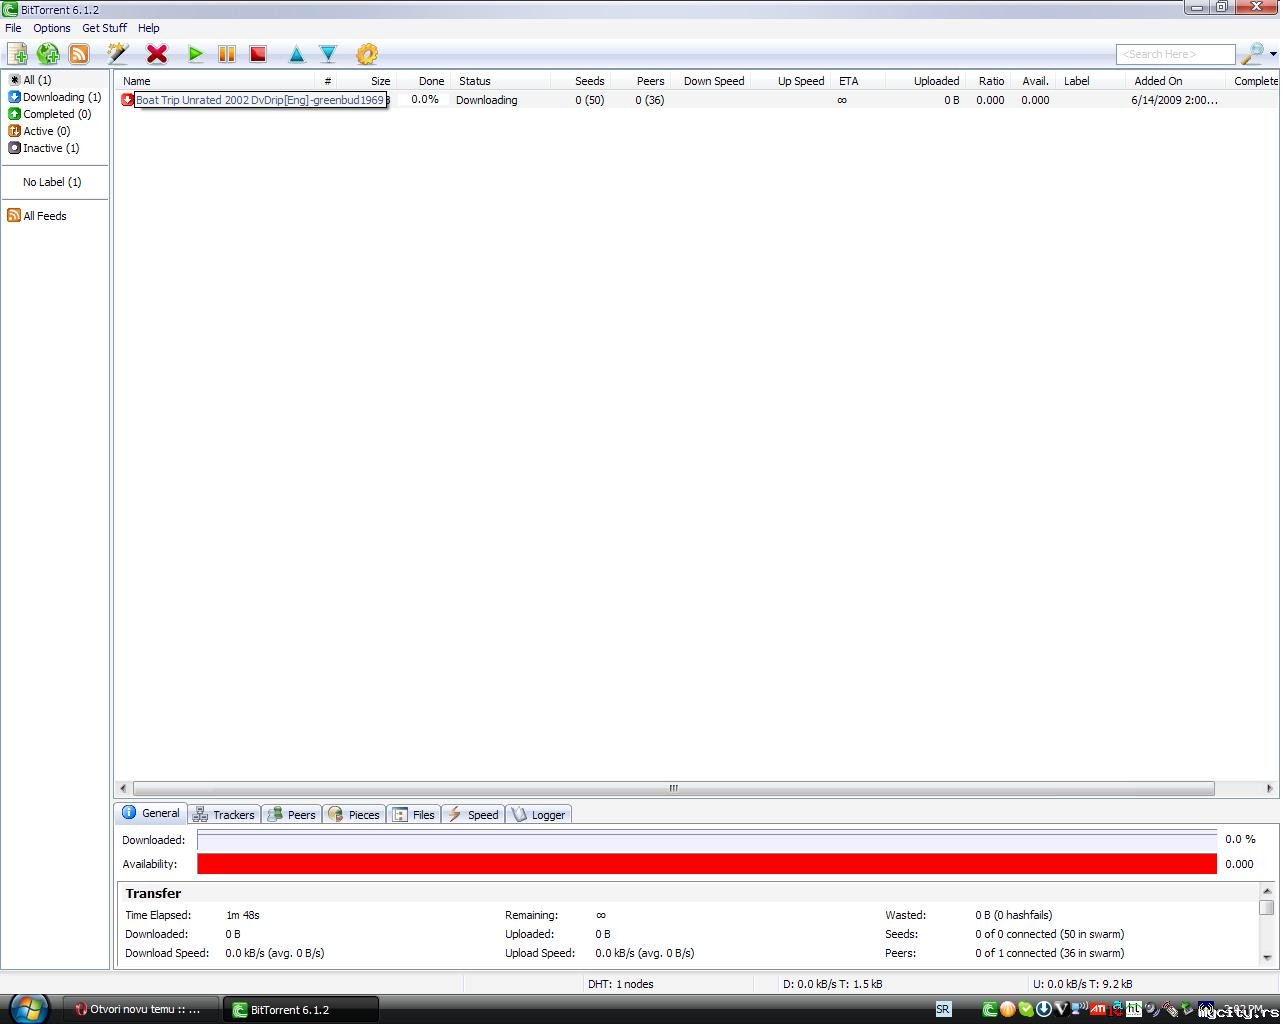Select the Completed (0) category

(x=50, y=114)
